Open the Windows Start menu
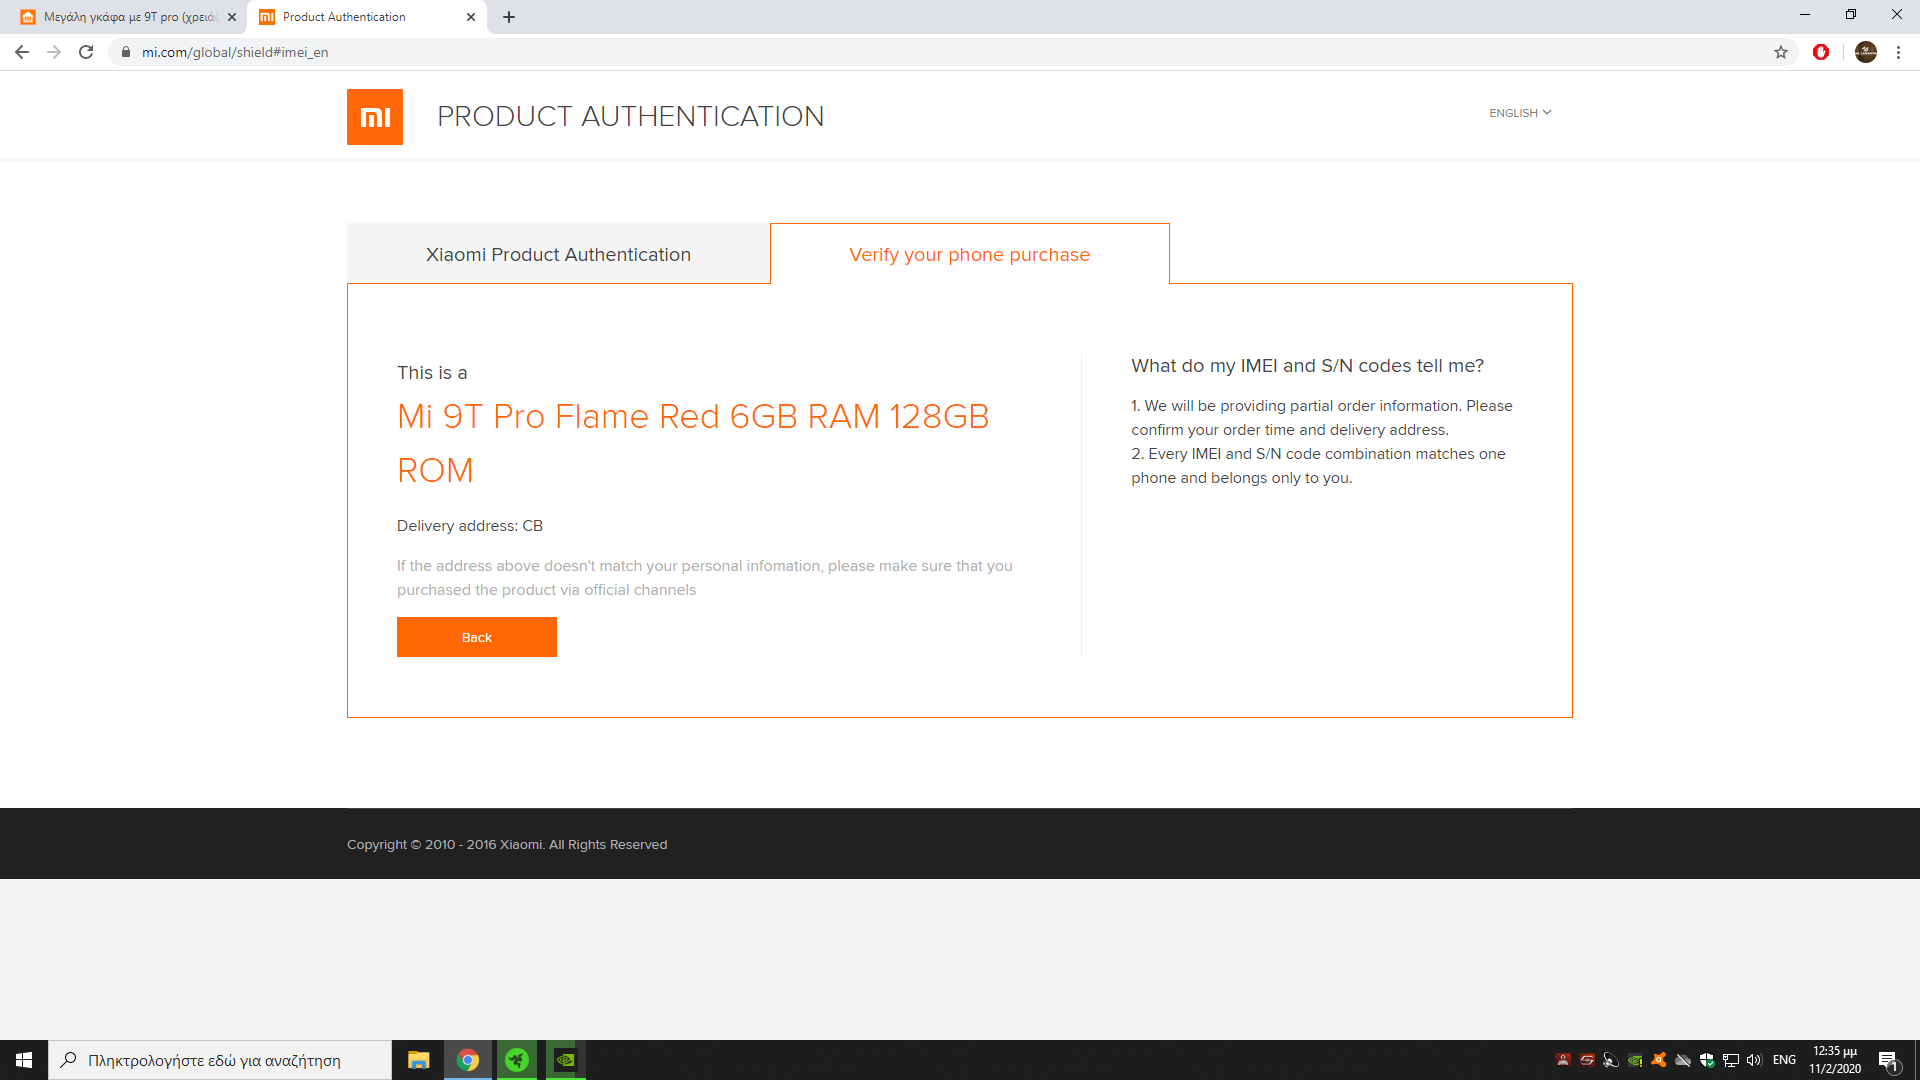This screenshot has height=1080, width=1920. tap(24, 1060)
